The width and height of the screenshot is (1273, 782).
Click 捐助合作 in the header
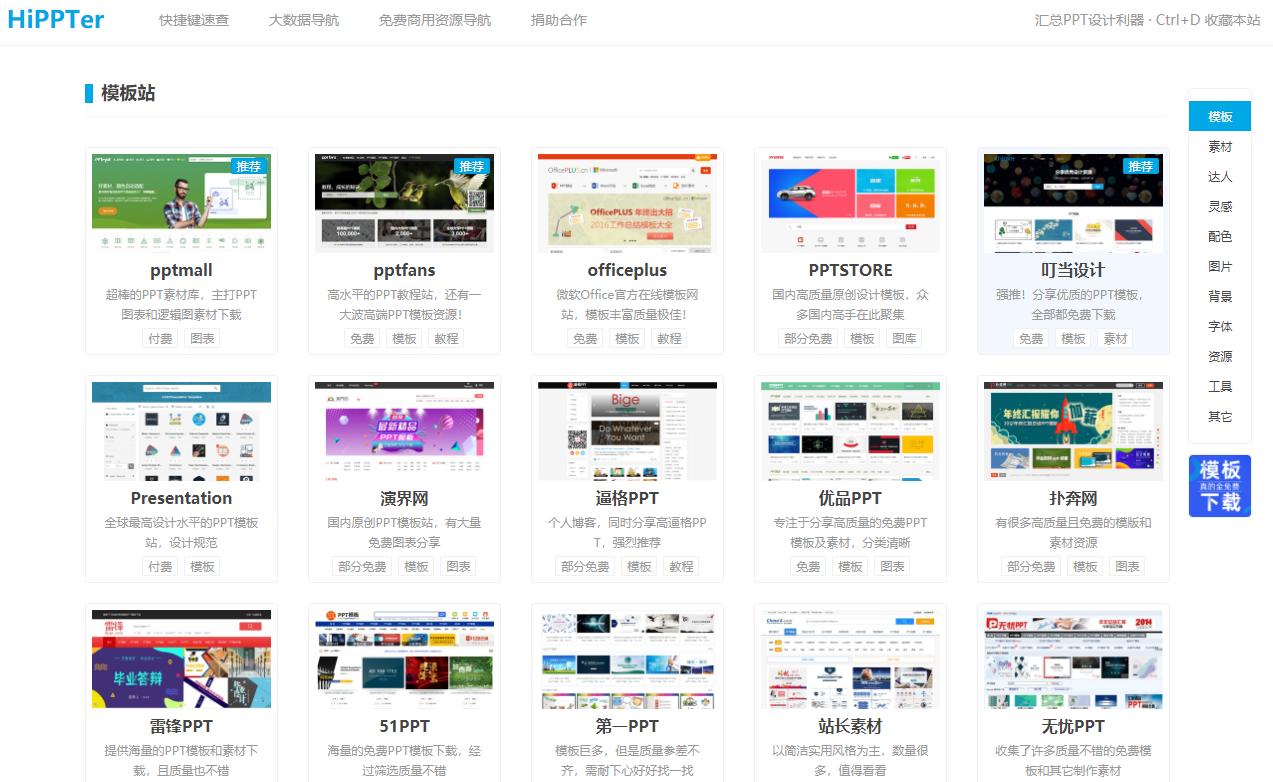559,20
